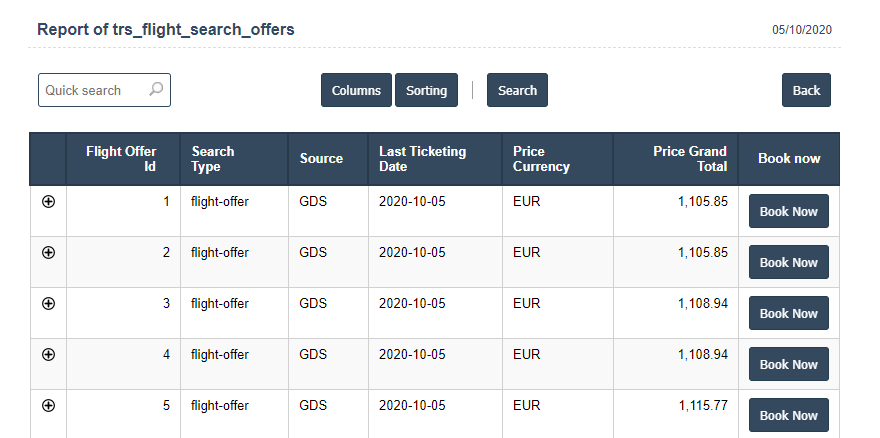
Task: Book Now for flight offer 4
Action: (x=788, y=365)
